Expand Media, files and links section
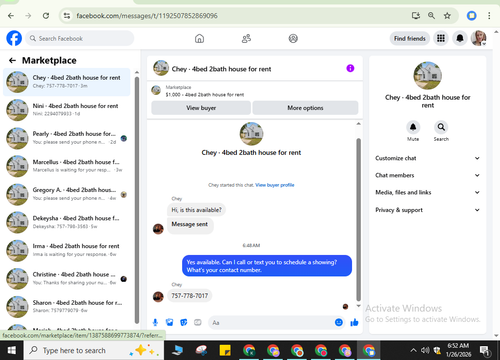This screenshot has width=500, height=360. point(428,192)
